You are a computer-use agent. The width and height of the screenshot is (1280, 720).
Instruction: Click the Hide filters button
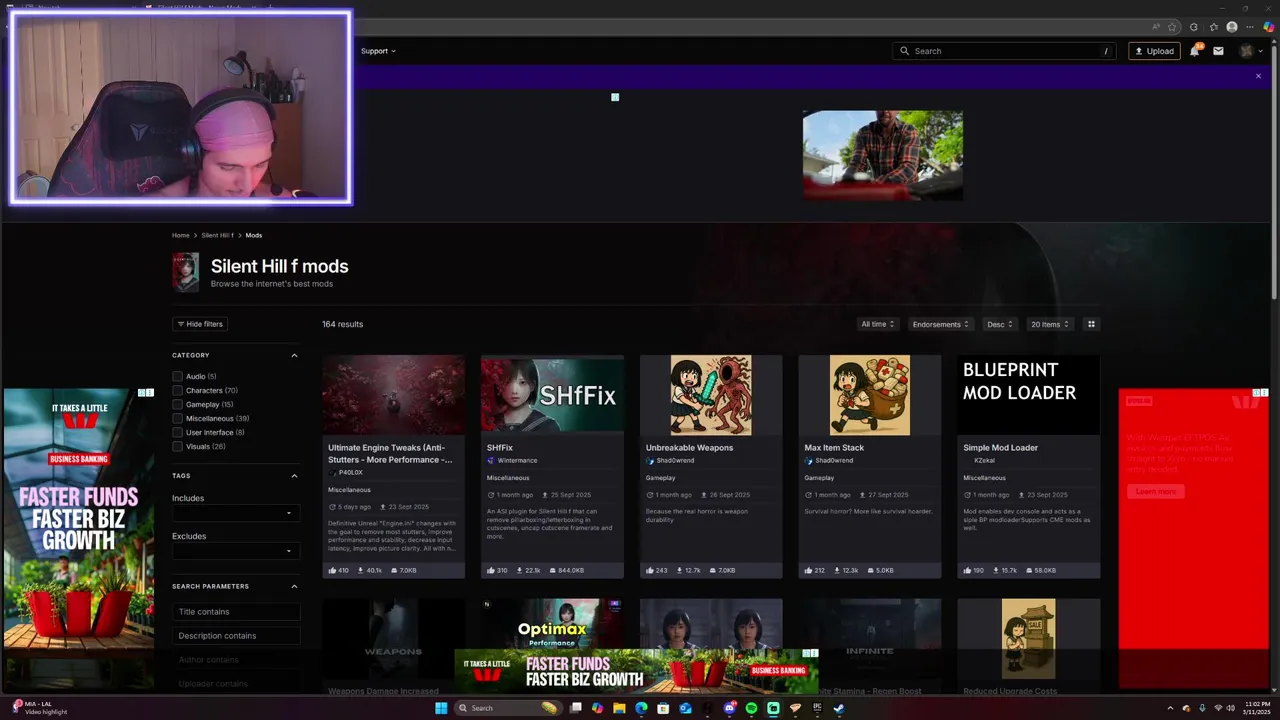point(200,324)
